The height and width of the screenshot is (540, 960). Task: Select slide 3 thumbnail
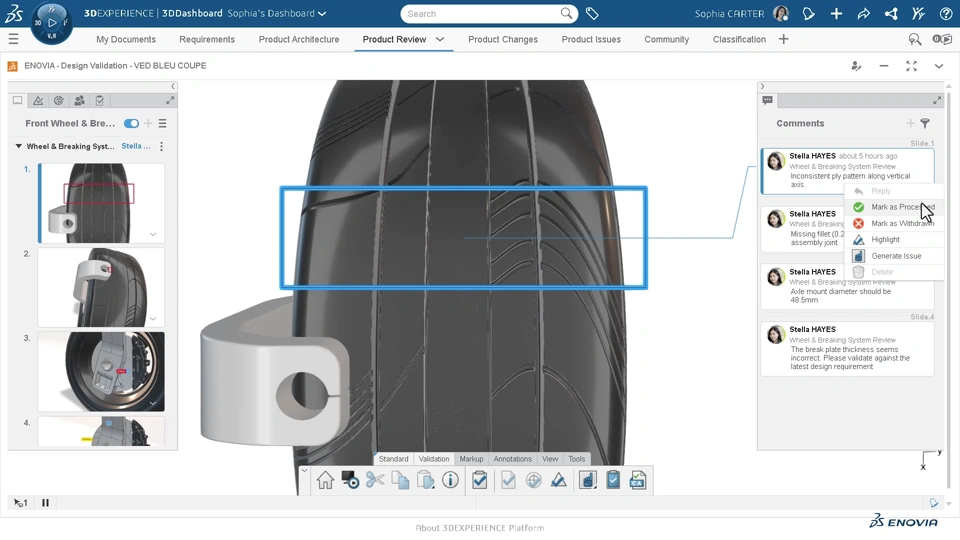pyautogui.click(x=101, y=372)
